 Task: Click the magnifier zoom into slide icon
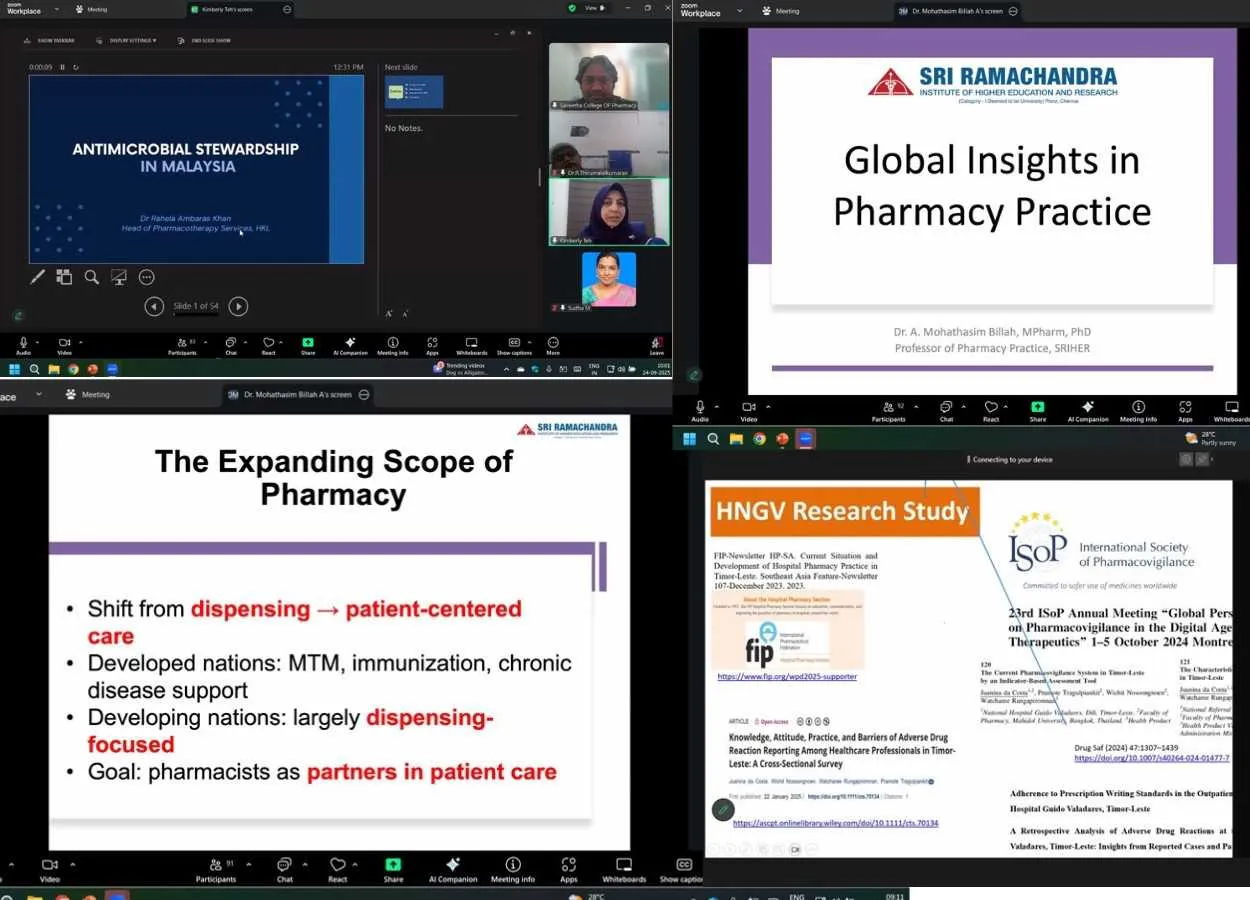[x=91, y=277]
